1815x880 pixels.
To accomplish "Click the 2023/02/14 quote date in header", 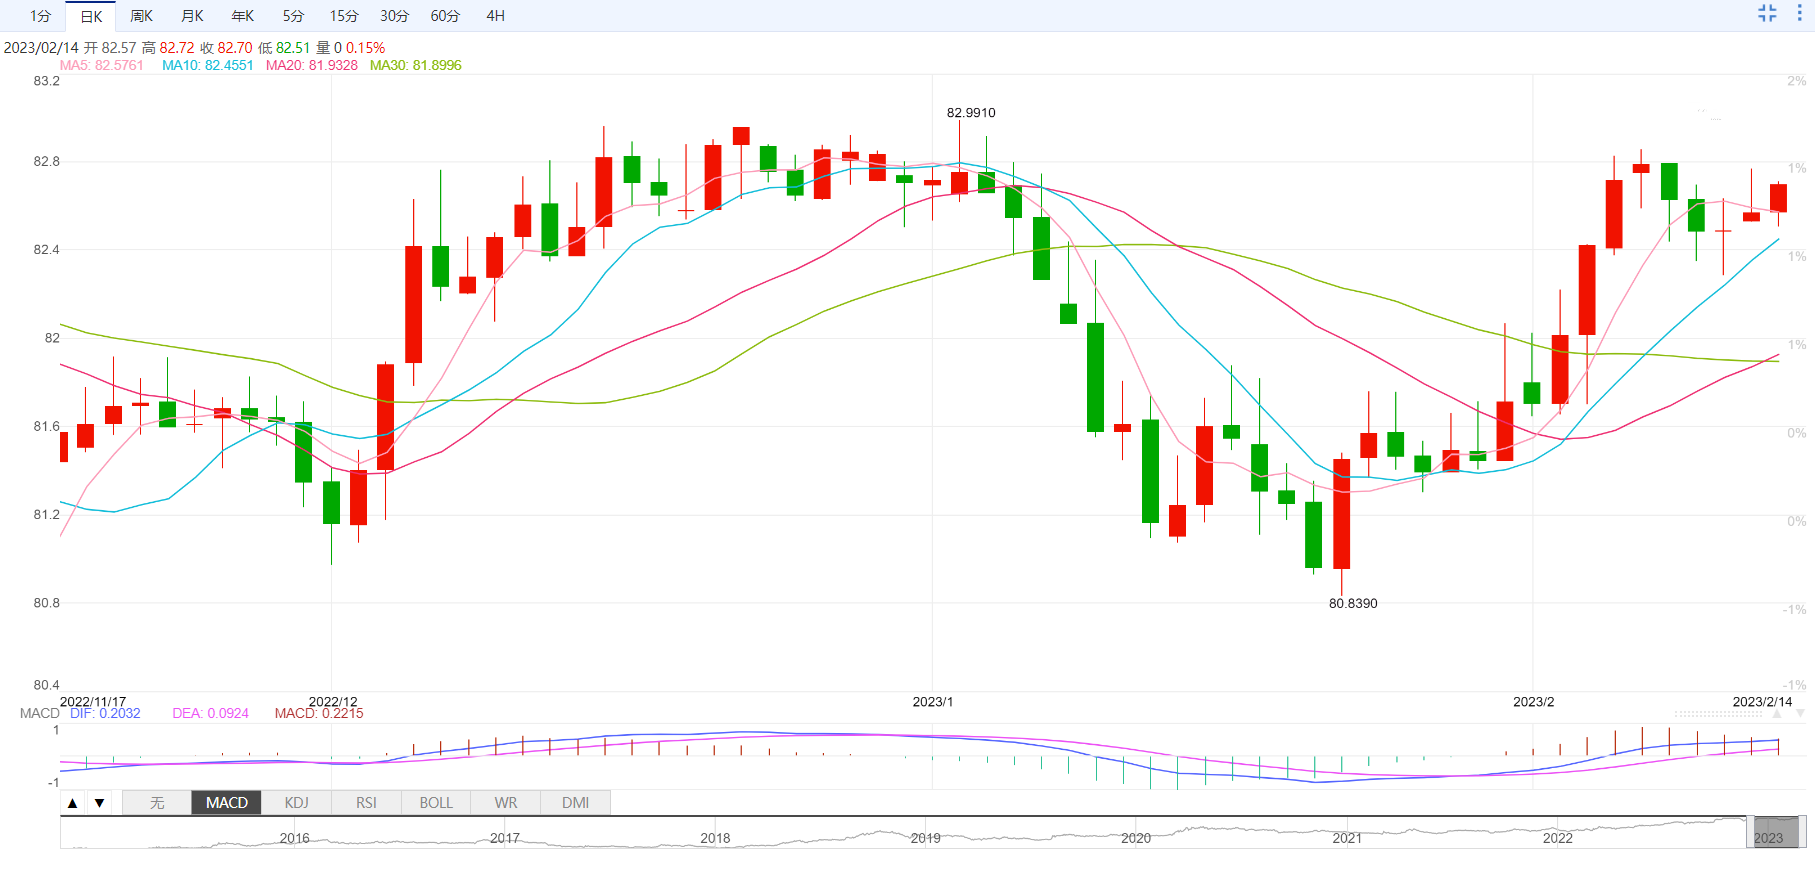I will [x=41, y=48].
